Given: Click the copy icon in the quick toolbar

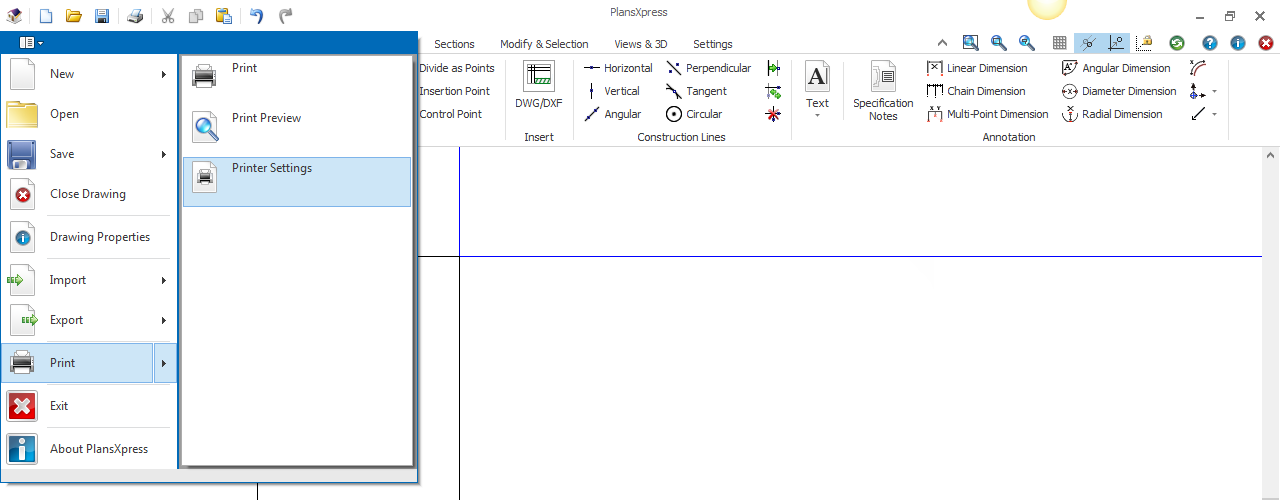Looking at the screenshot, I should click(196, 16).
